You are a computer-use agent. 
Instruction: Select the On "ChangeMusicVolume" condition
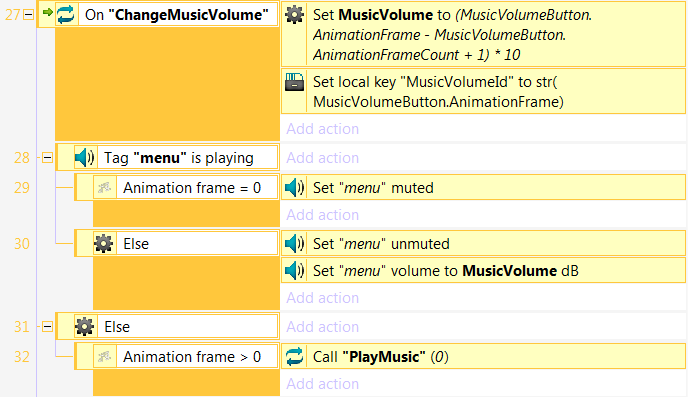coord(167,14)
